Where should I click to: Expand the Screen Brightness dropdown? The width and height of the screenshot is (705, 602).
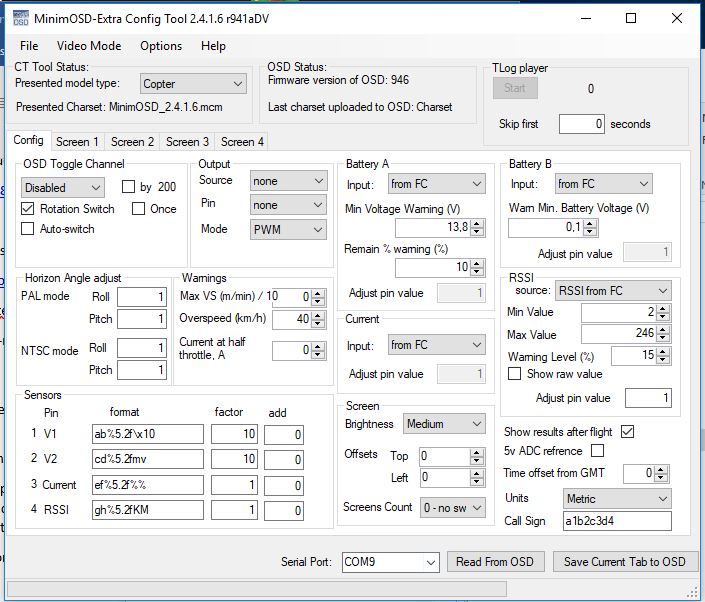tap(444, 424)
